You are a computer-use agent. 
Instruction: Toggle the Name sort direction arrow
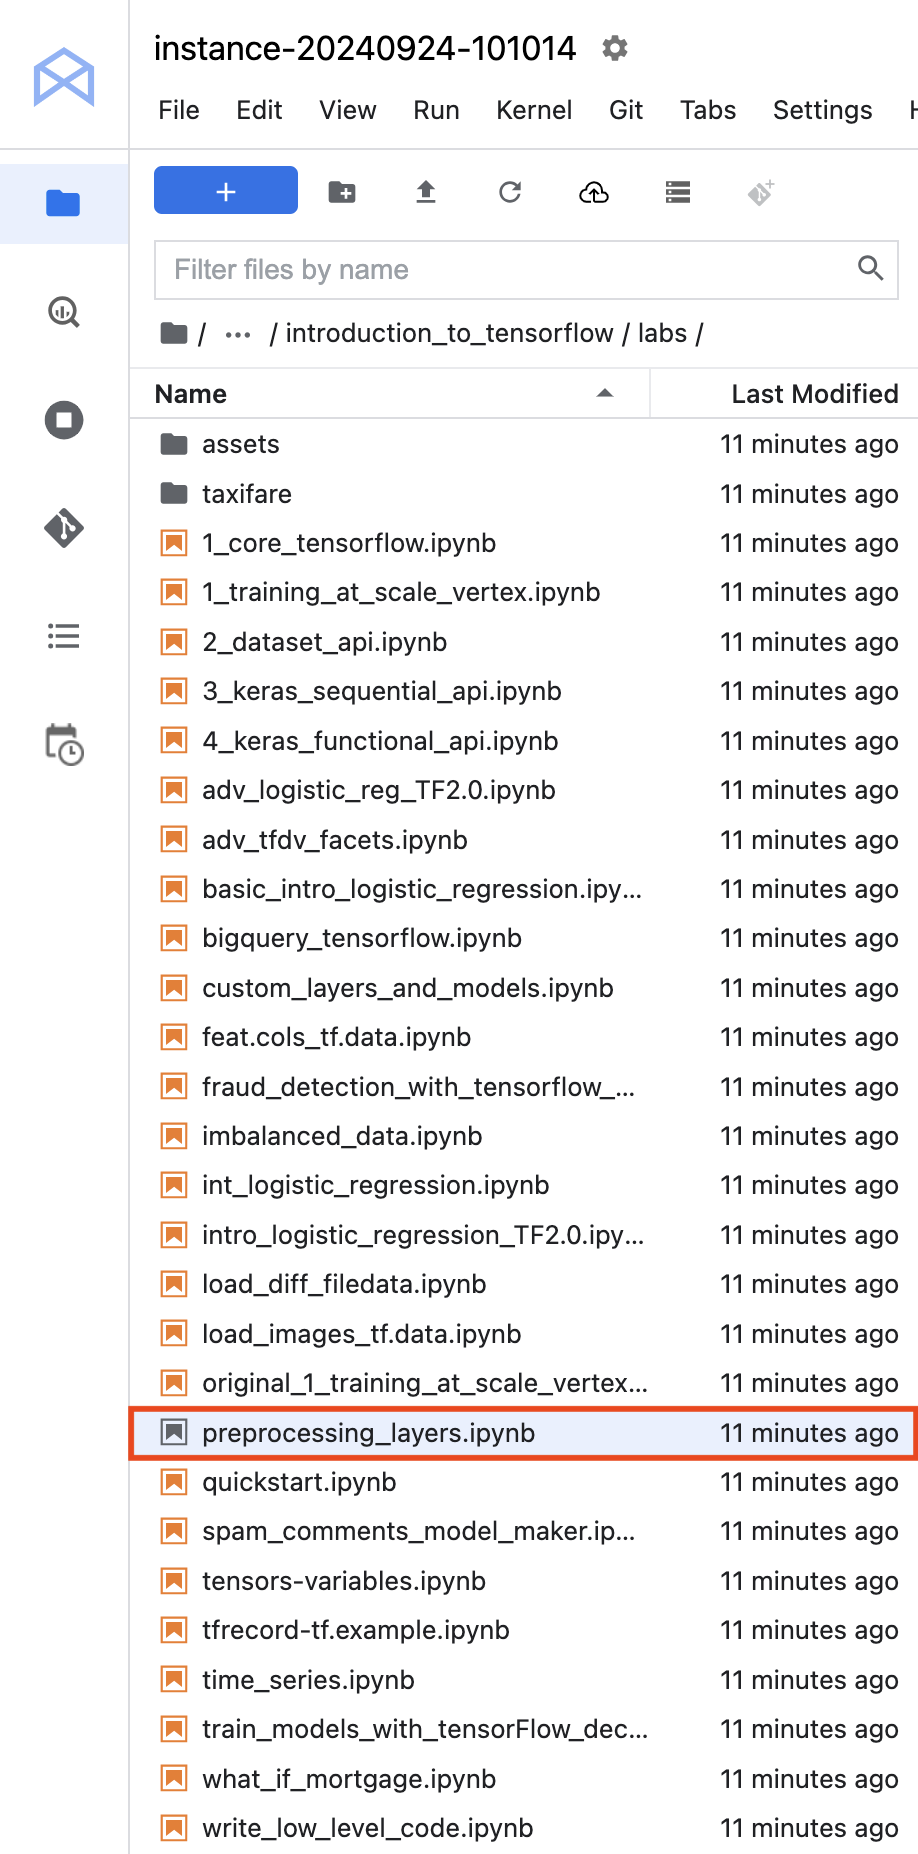[605, 393]
